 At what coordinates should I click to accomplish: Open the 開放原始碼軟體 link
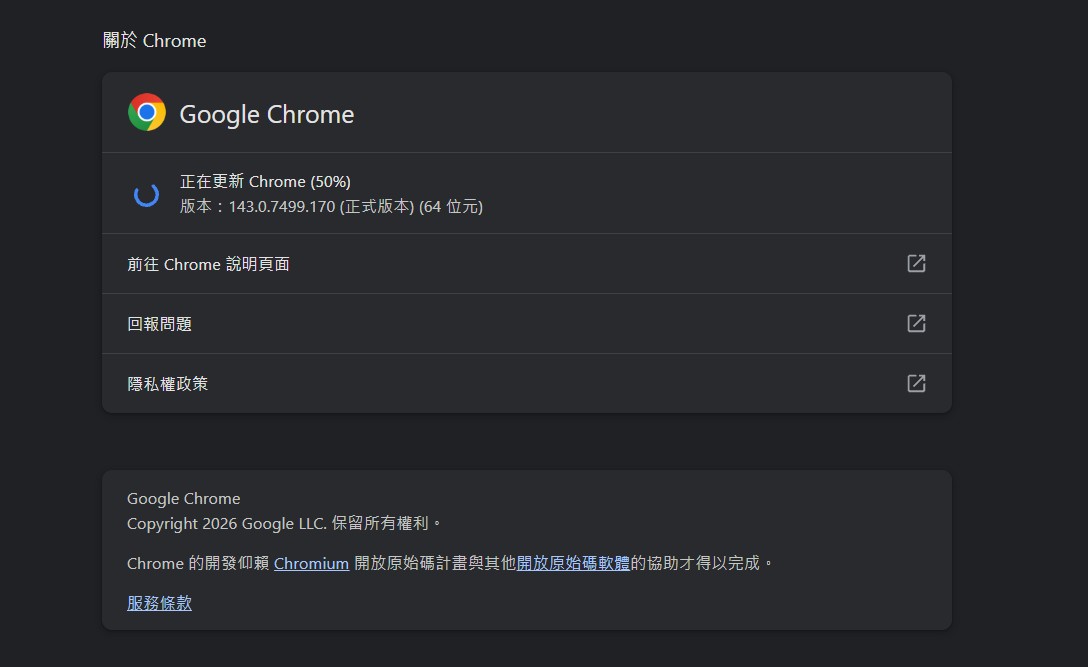coord(573,563)
